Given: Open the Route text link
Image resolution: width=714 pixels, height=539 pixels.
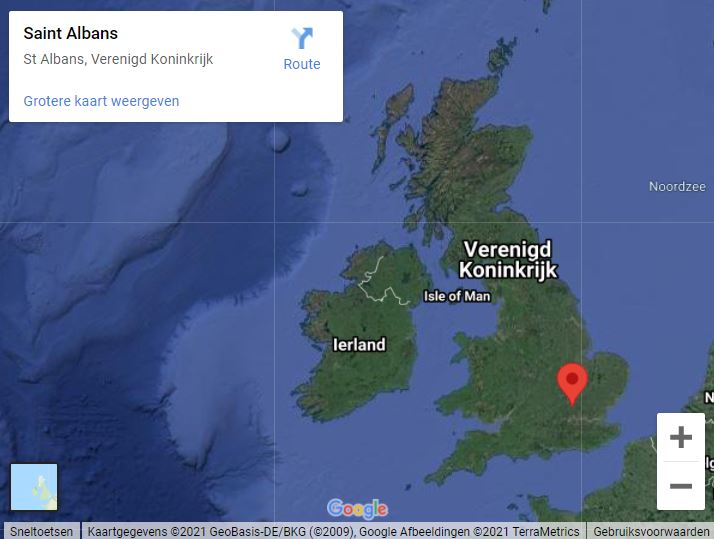Looking at the screenshot, I should [x=302, y=64].
